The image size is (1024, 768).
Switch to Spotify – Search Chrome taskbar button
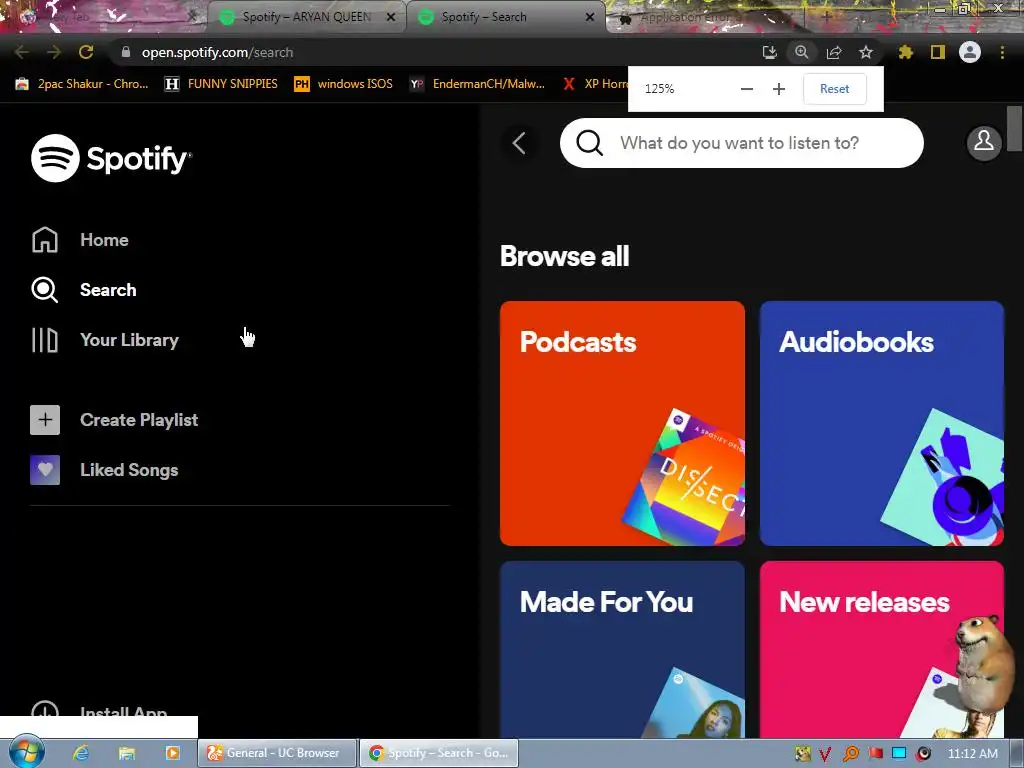pos(440,753)
